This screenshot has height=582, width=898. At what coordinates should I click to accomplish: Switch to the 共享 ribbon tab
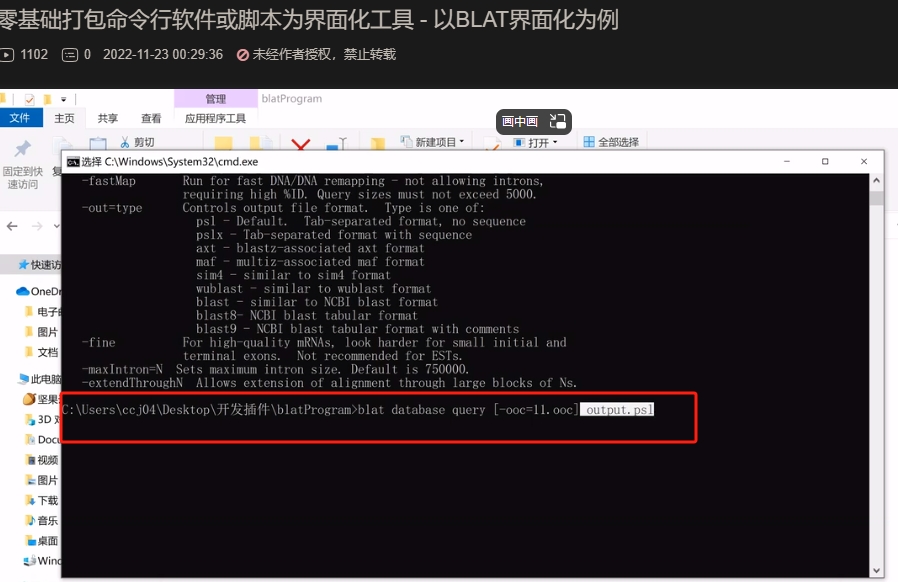click(107, 118)
